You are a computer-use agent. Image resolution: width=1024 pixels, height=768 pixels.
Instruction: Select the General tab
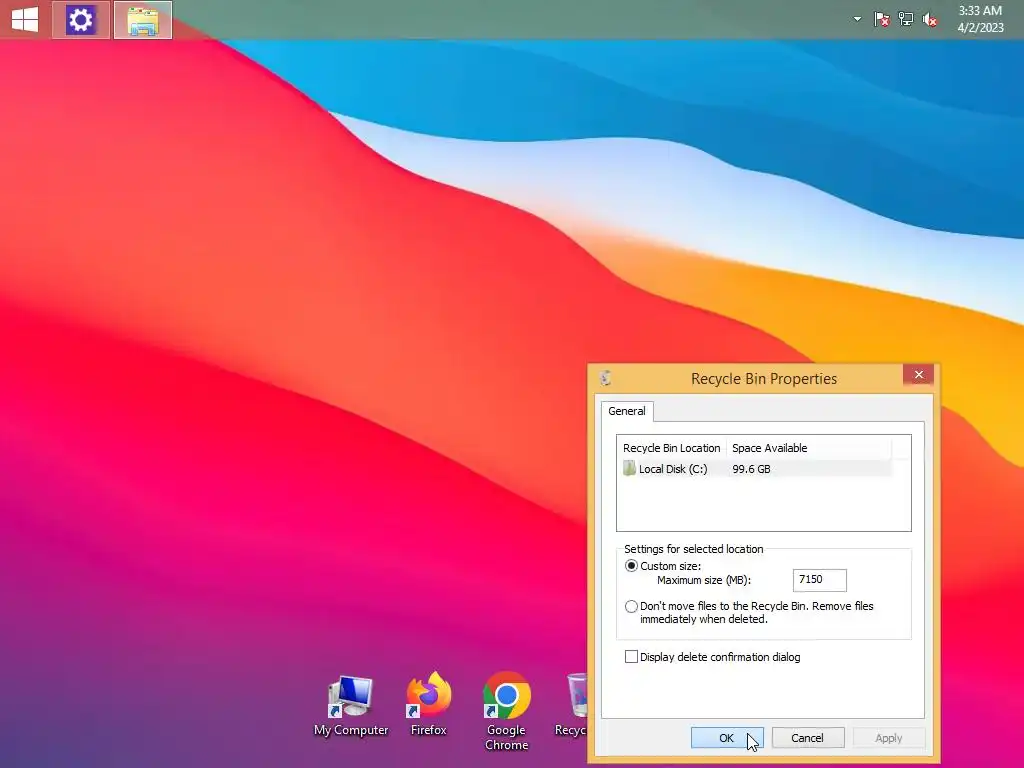tap(627, 411)
